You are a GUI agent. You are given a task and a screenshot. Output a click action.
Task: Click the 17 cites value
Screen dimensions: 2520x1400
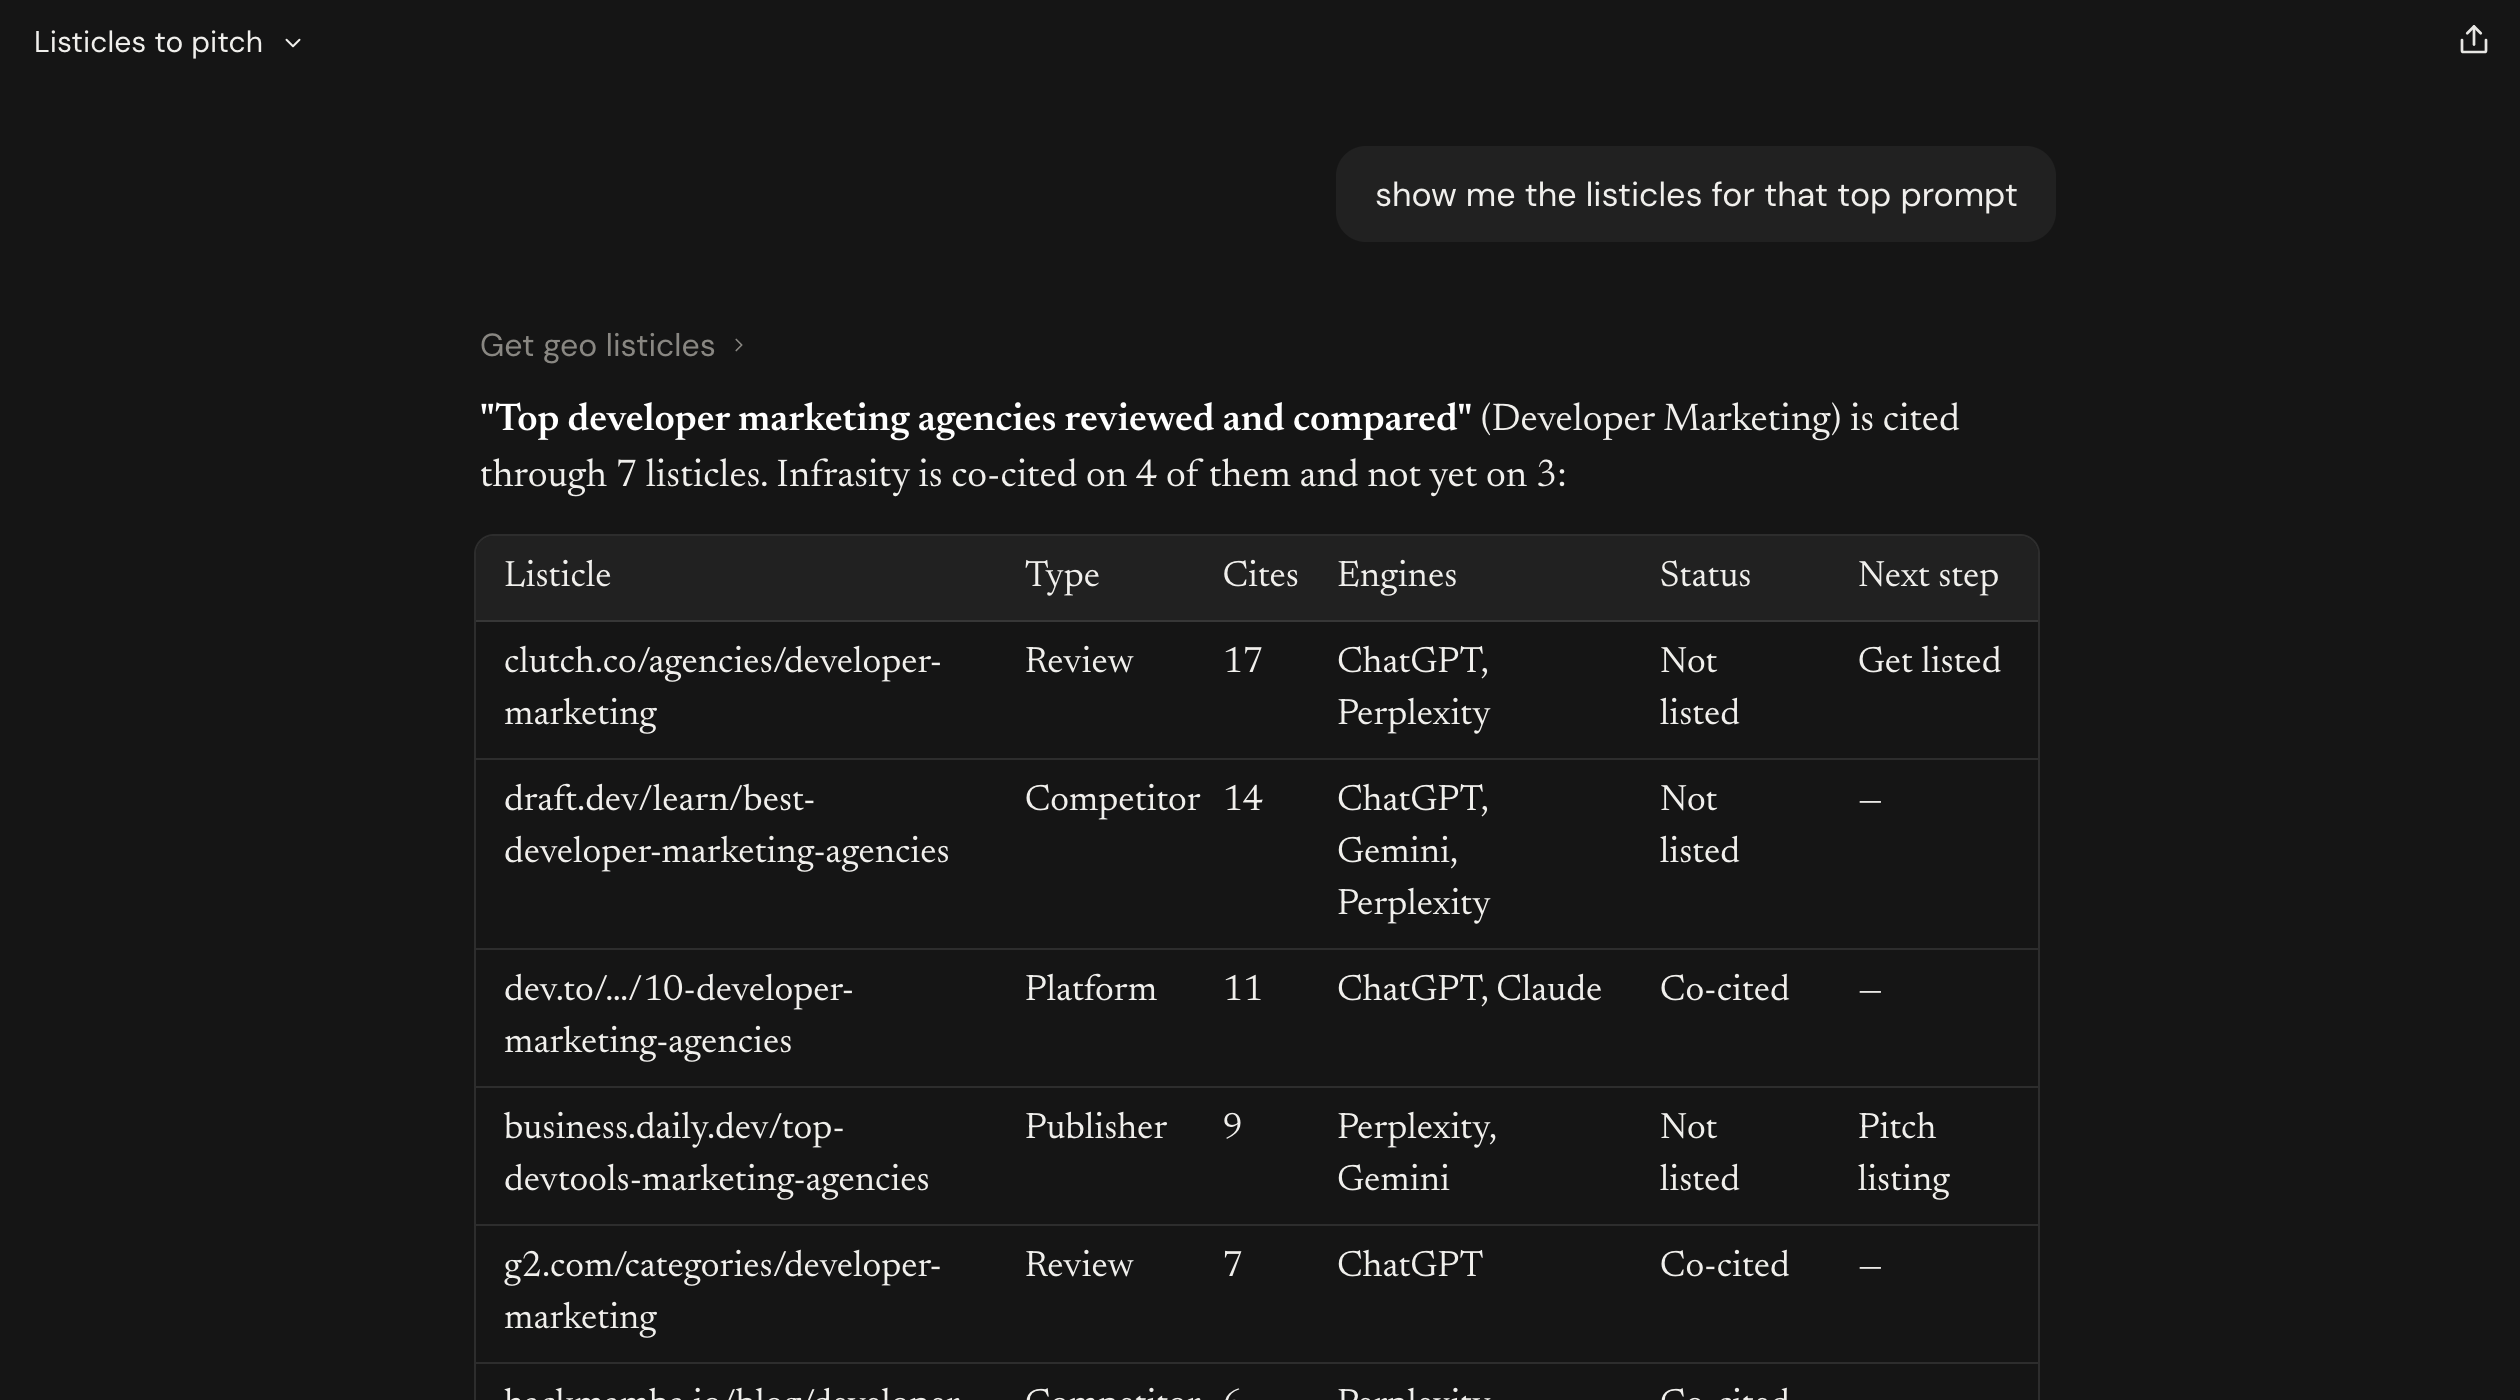(x=1242, y=660)
